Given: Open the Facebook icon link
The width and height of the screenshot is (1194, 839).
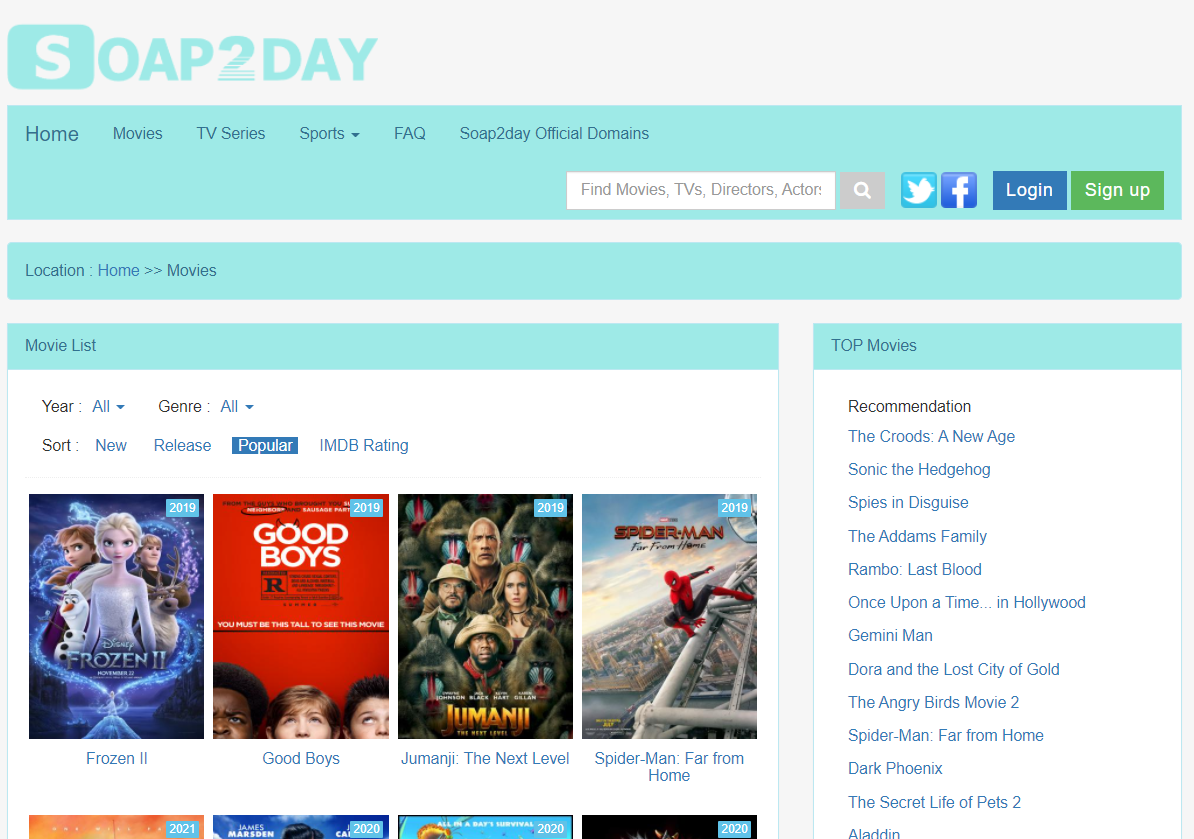Looking at the screenshot, I should 959,190.
